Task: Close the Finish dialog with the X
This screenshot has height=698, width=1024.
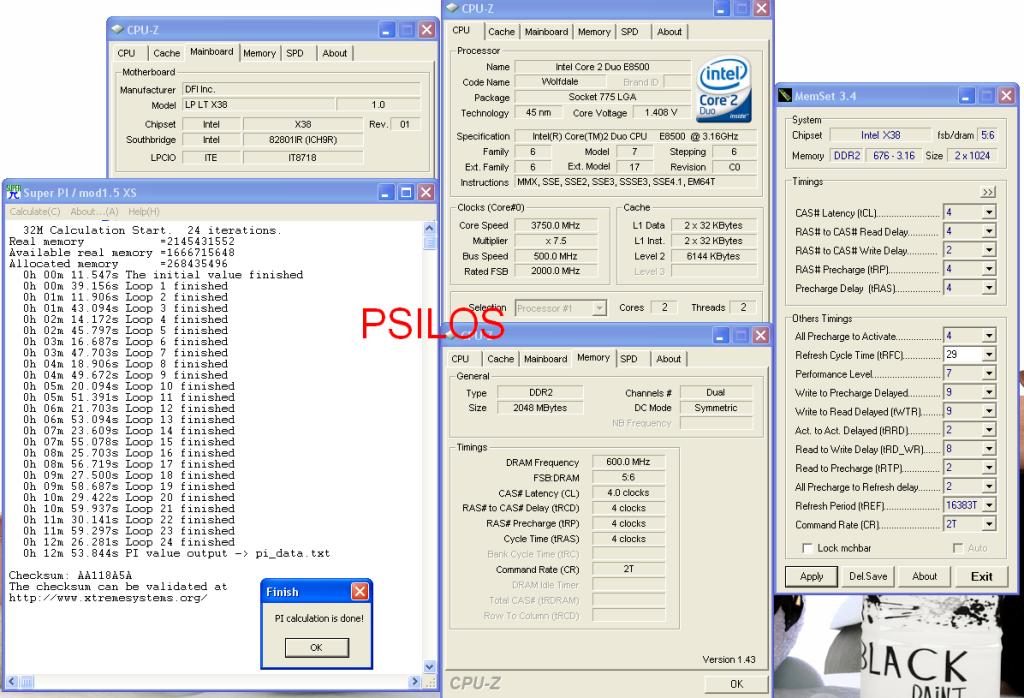Action: click(360, 592)
